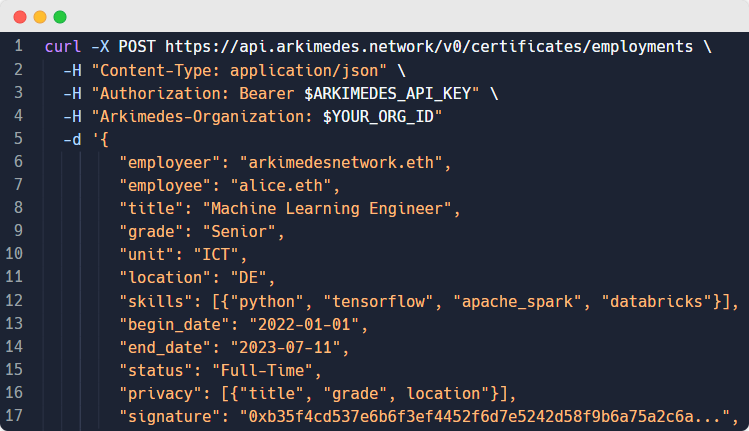Click the green maximize window dot
This screenshot has height=431, width=749.
[60, 17]
